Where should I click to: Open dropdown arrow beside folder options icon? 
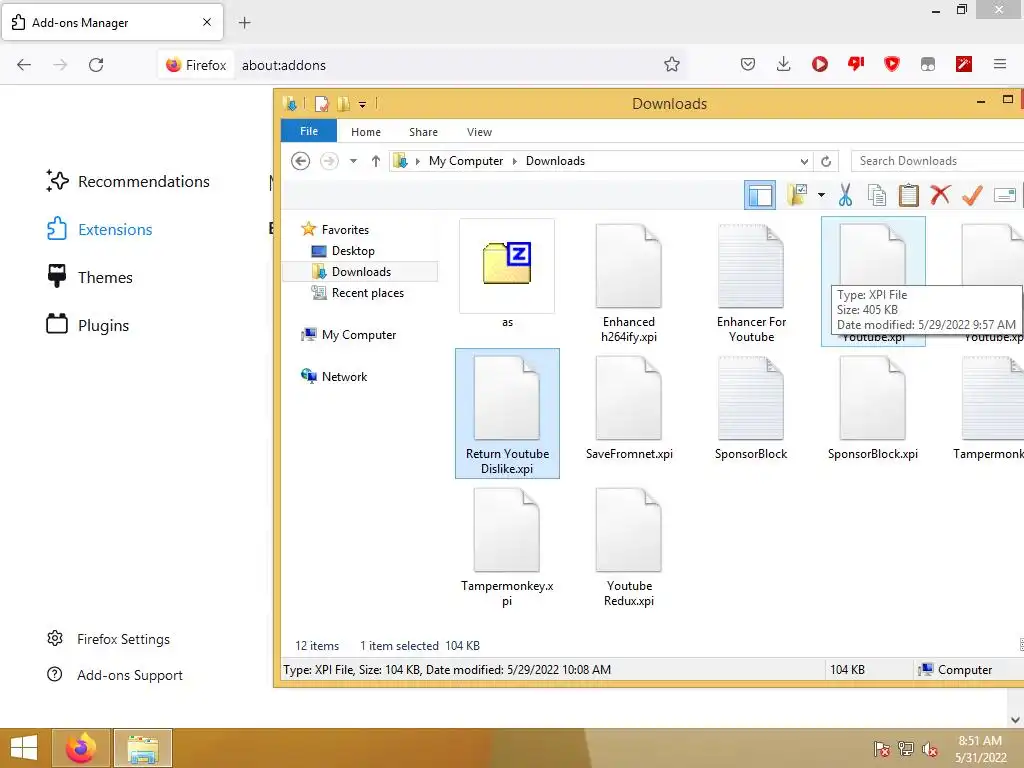(x=821, y=195)
